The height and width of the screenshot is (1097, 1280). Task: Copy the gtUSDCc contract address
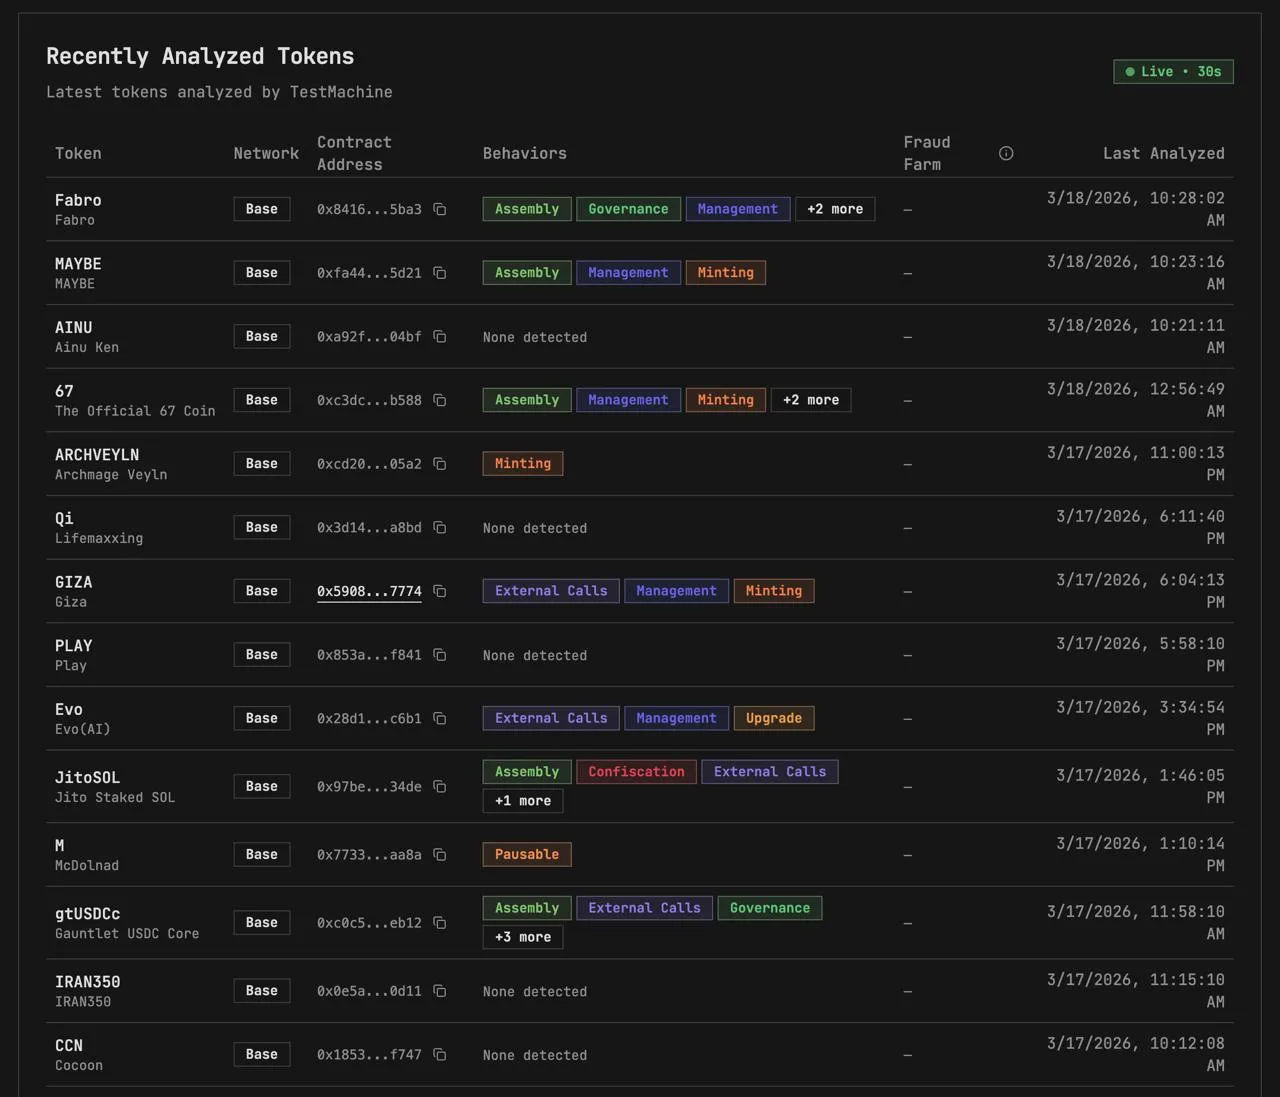[x=440, y=922]
